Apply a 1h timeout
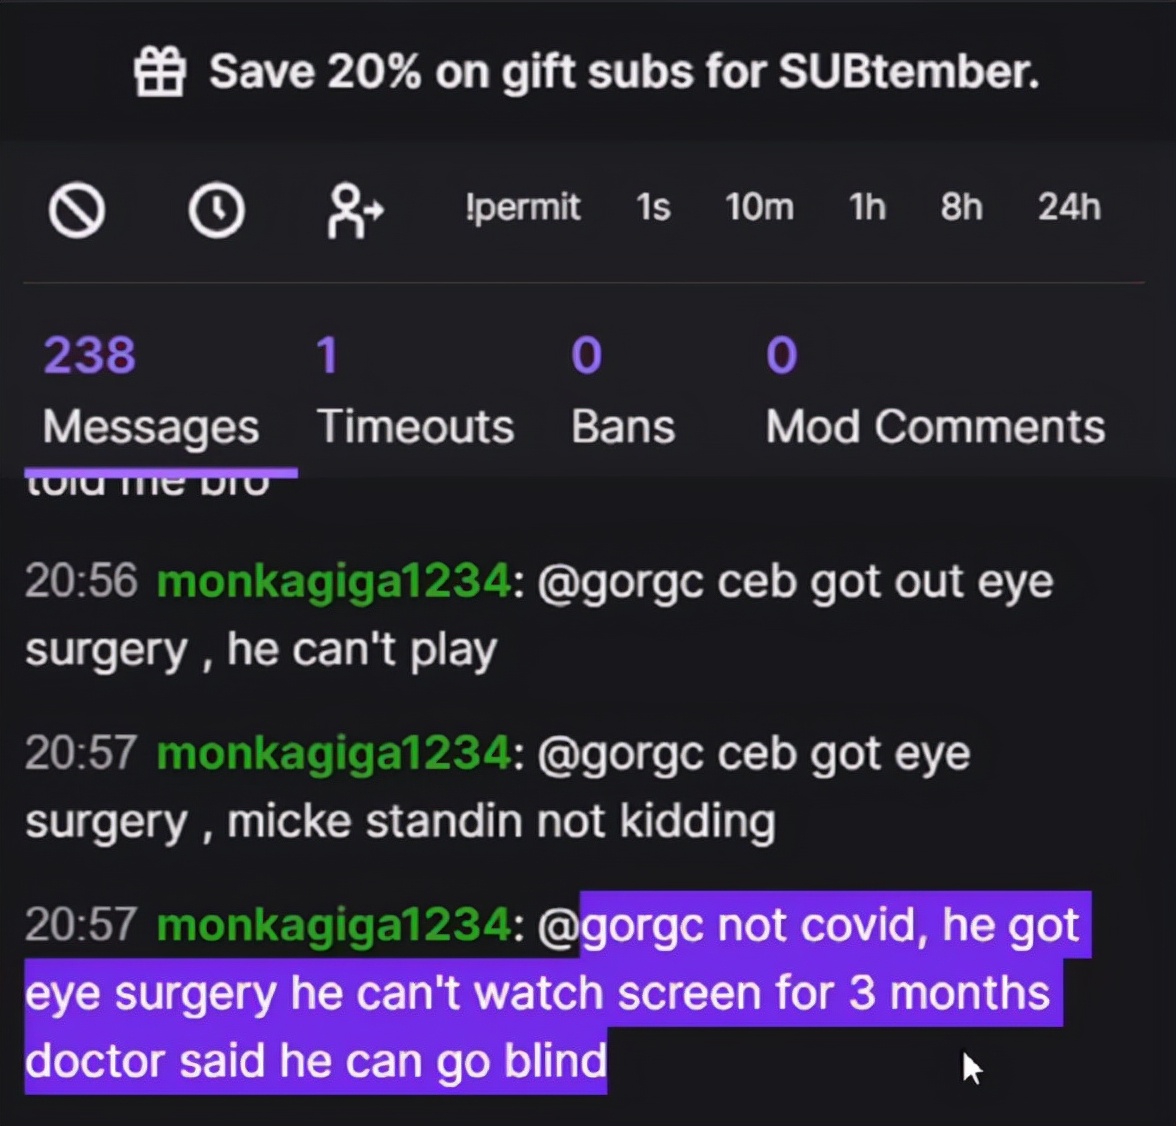Viewport: 1176px width, 1126px height. coord(867,208)
